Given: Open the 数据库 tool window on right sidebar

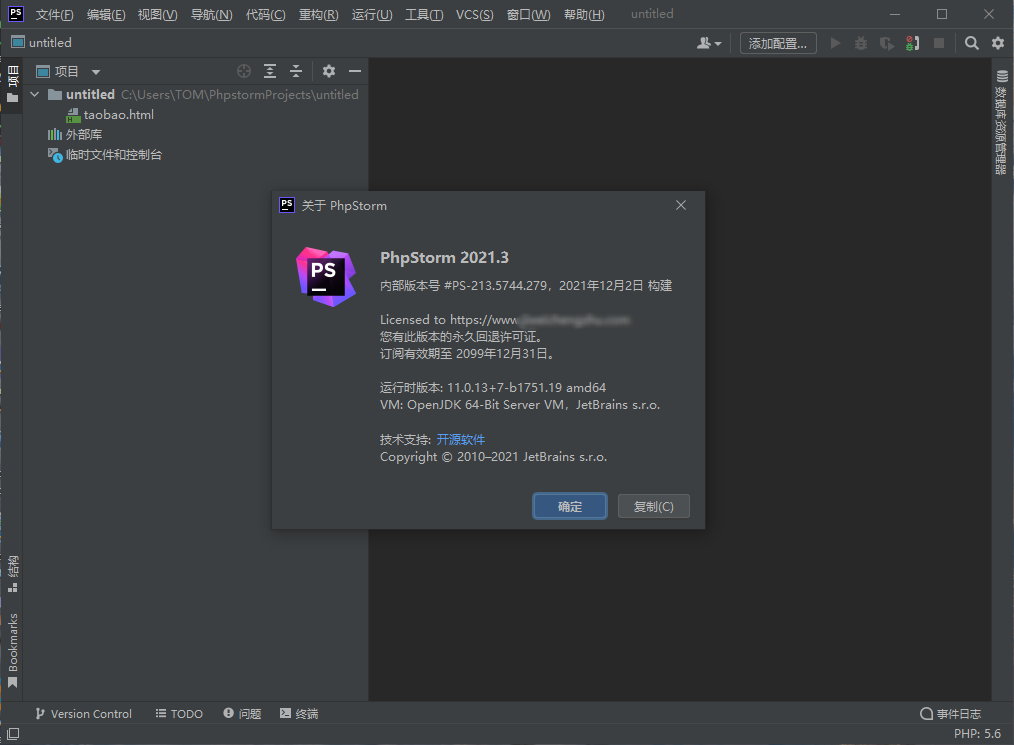Looking at the screenshot, I should (x=1001, y=122).
